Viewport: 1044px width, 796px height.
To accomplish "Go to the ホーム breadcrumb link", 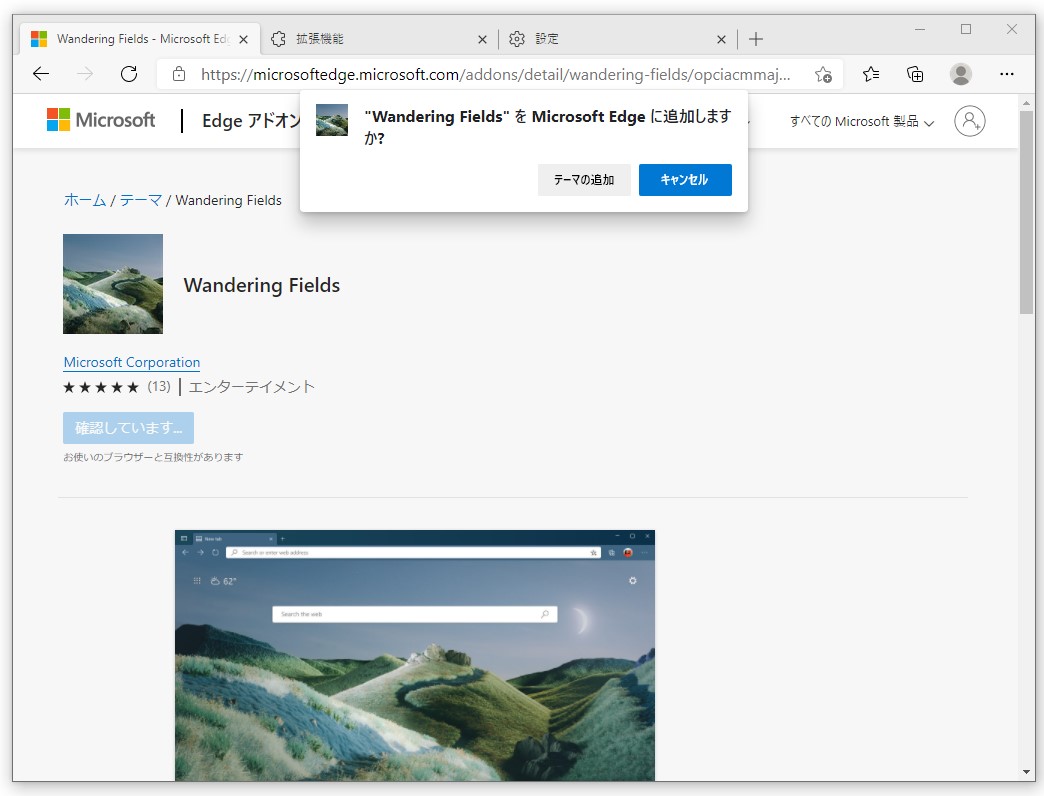I will click(84, 200).
